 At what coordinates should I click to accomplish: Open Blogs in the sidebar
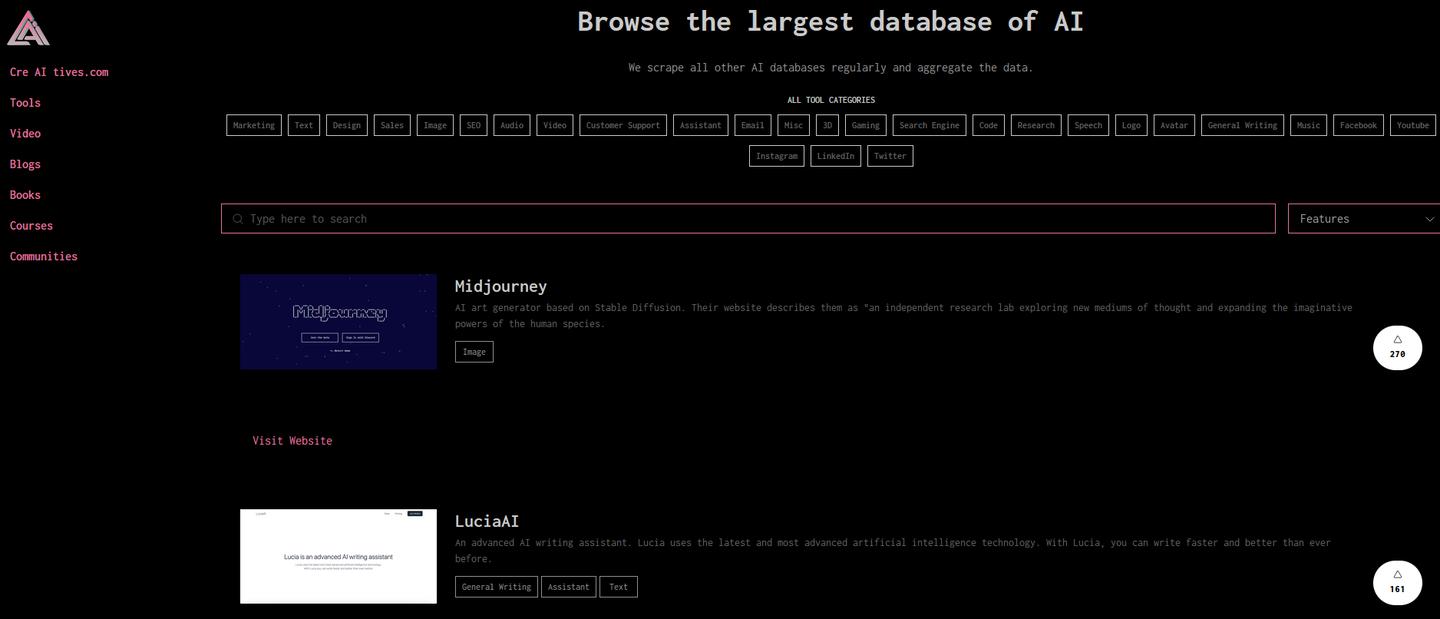click(x=25, y=164)
